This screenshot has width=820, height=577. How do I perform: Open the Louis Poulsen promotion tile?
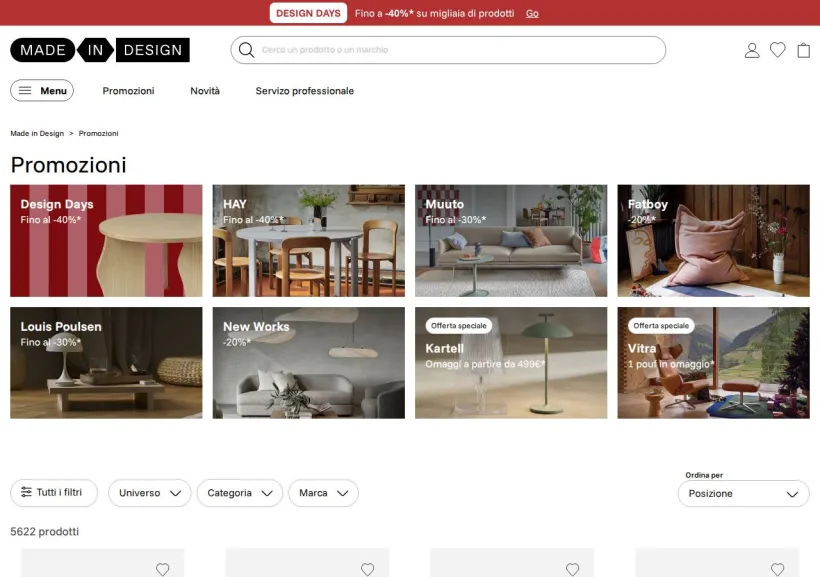click(106, 363)
